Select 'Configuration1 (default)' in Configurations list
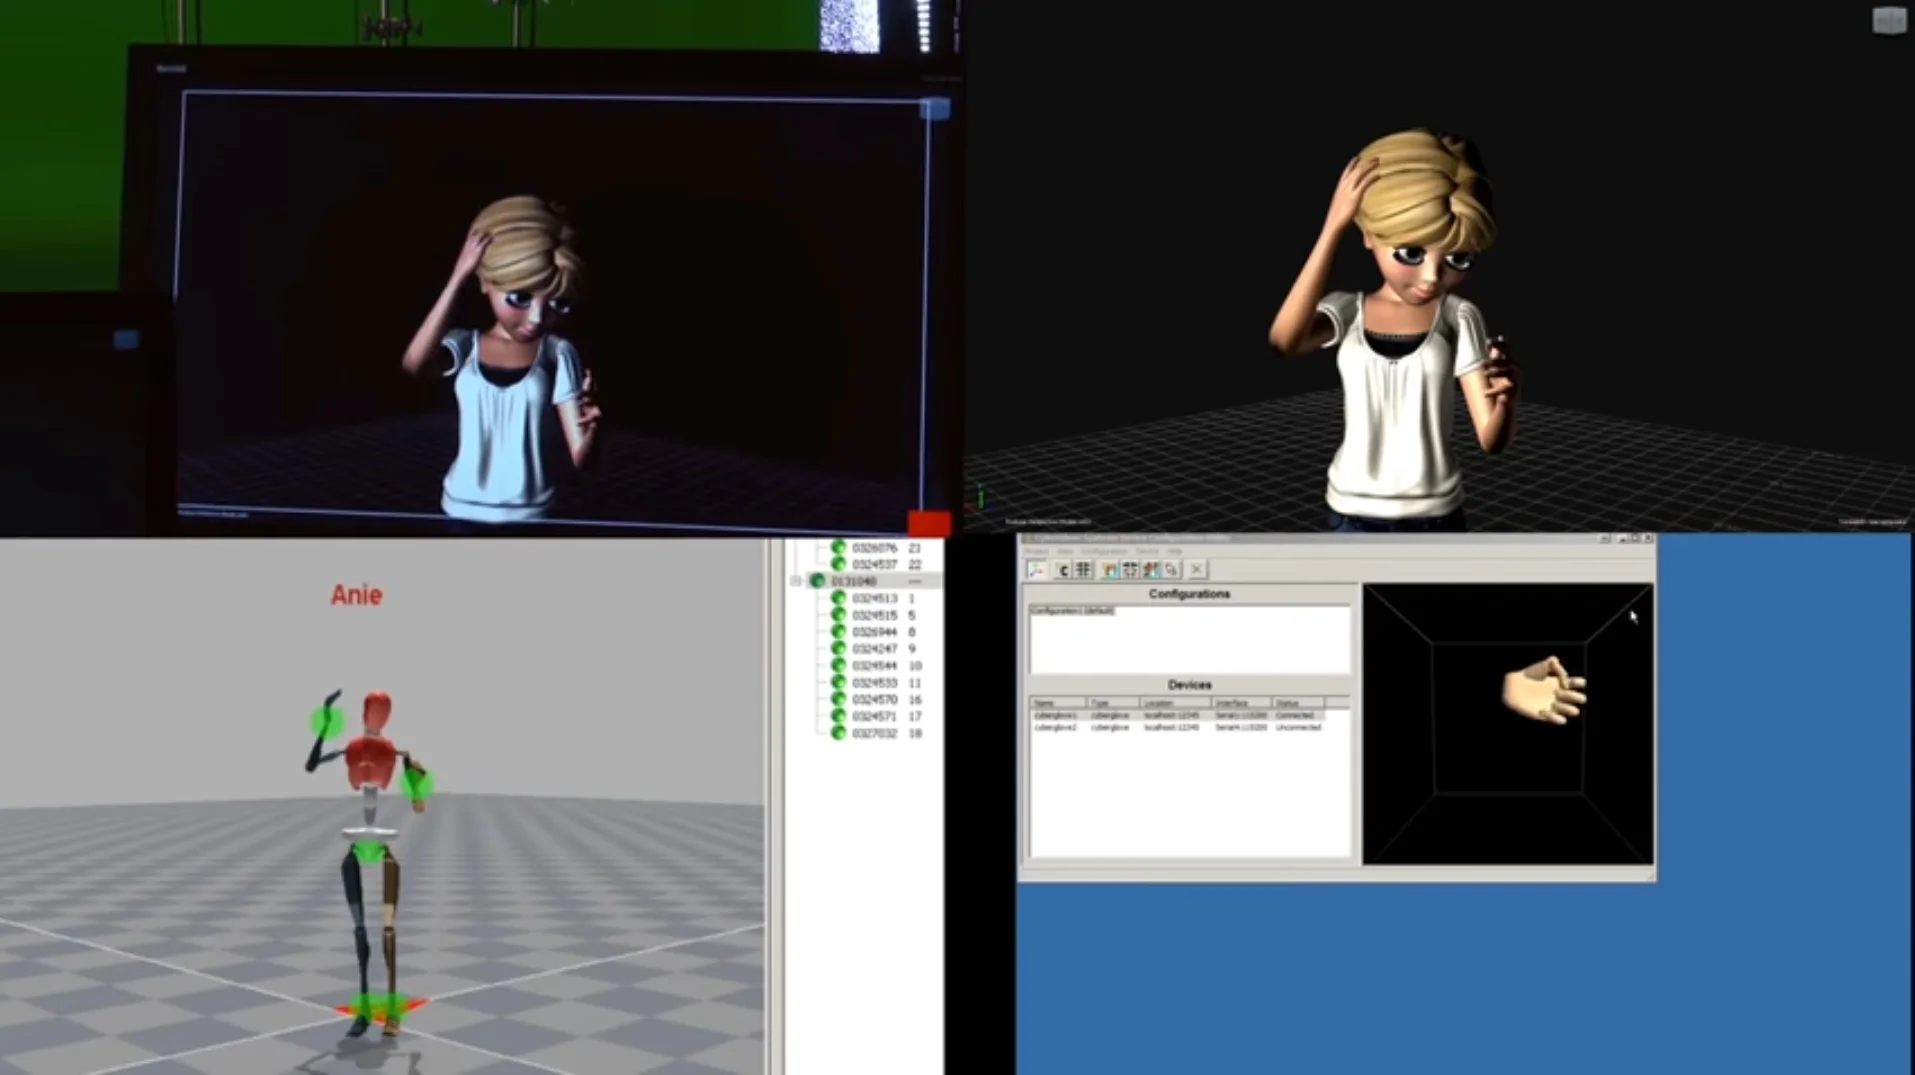 pos(1072,611)
